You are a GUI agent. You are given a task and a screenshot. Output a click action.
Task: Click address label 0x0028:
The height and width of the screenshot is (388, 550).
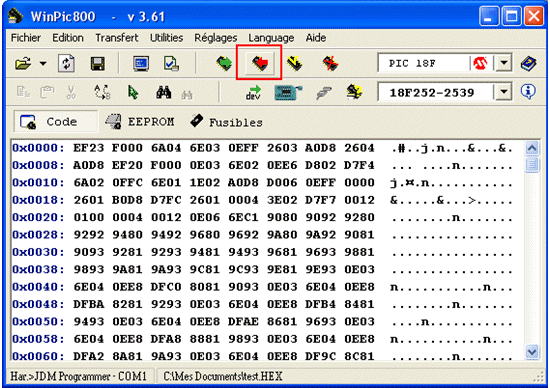38,235
